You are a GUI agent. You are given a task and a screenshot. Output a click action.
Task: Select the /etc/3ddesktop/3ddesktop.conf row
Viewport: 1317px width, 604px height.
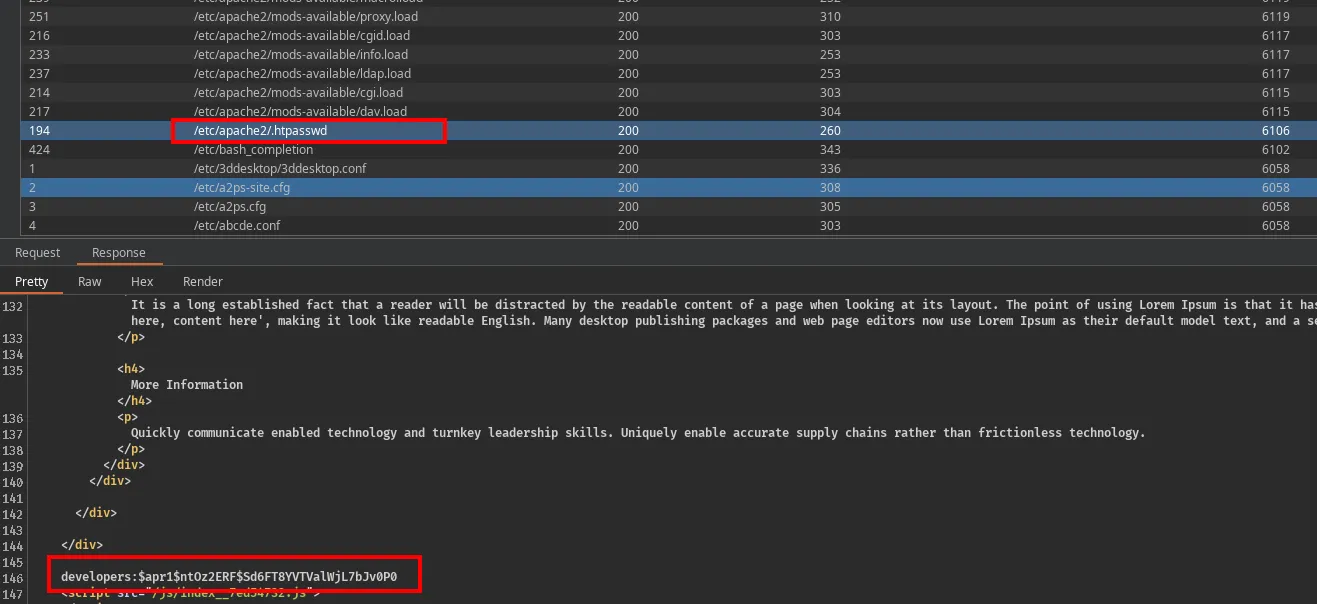tap(279, 169)
